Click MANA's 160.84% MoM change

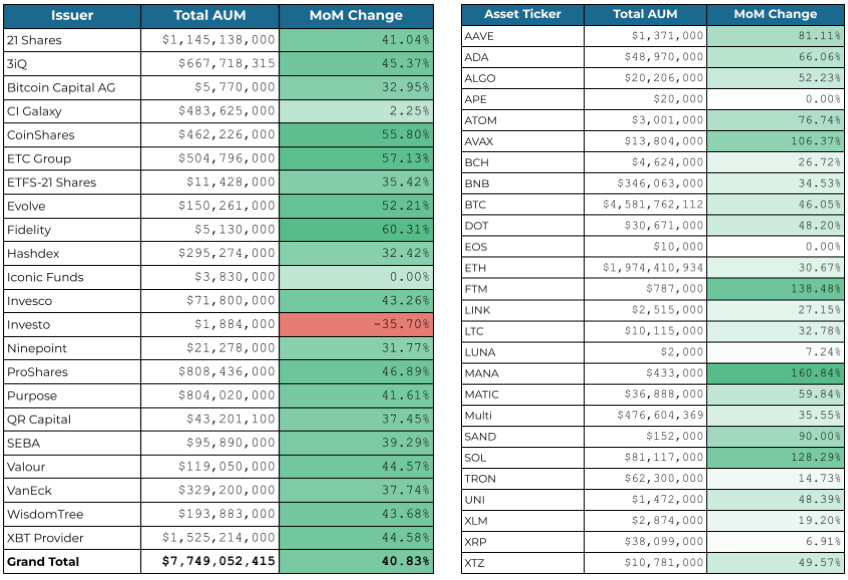coord(775,374)
